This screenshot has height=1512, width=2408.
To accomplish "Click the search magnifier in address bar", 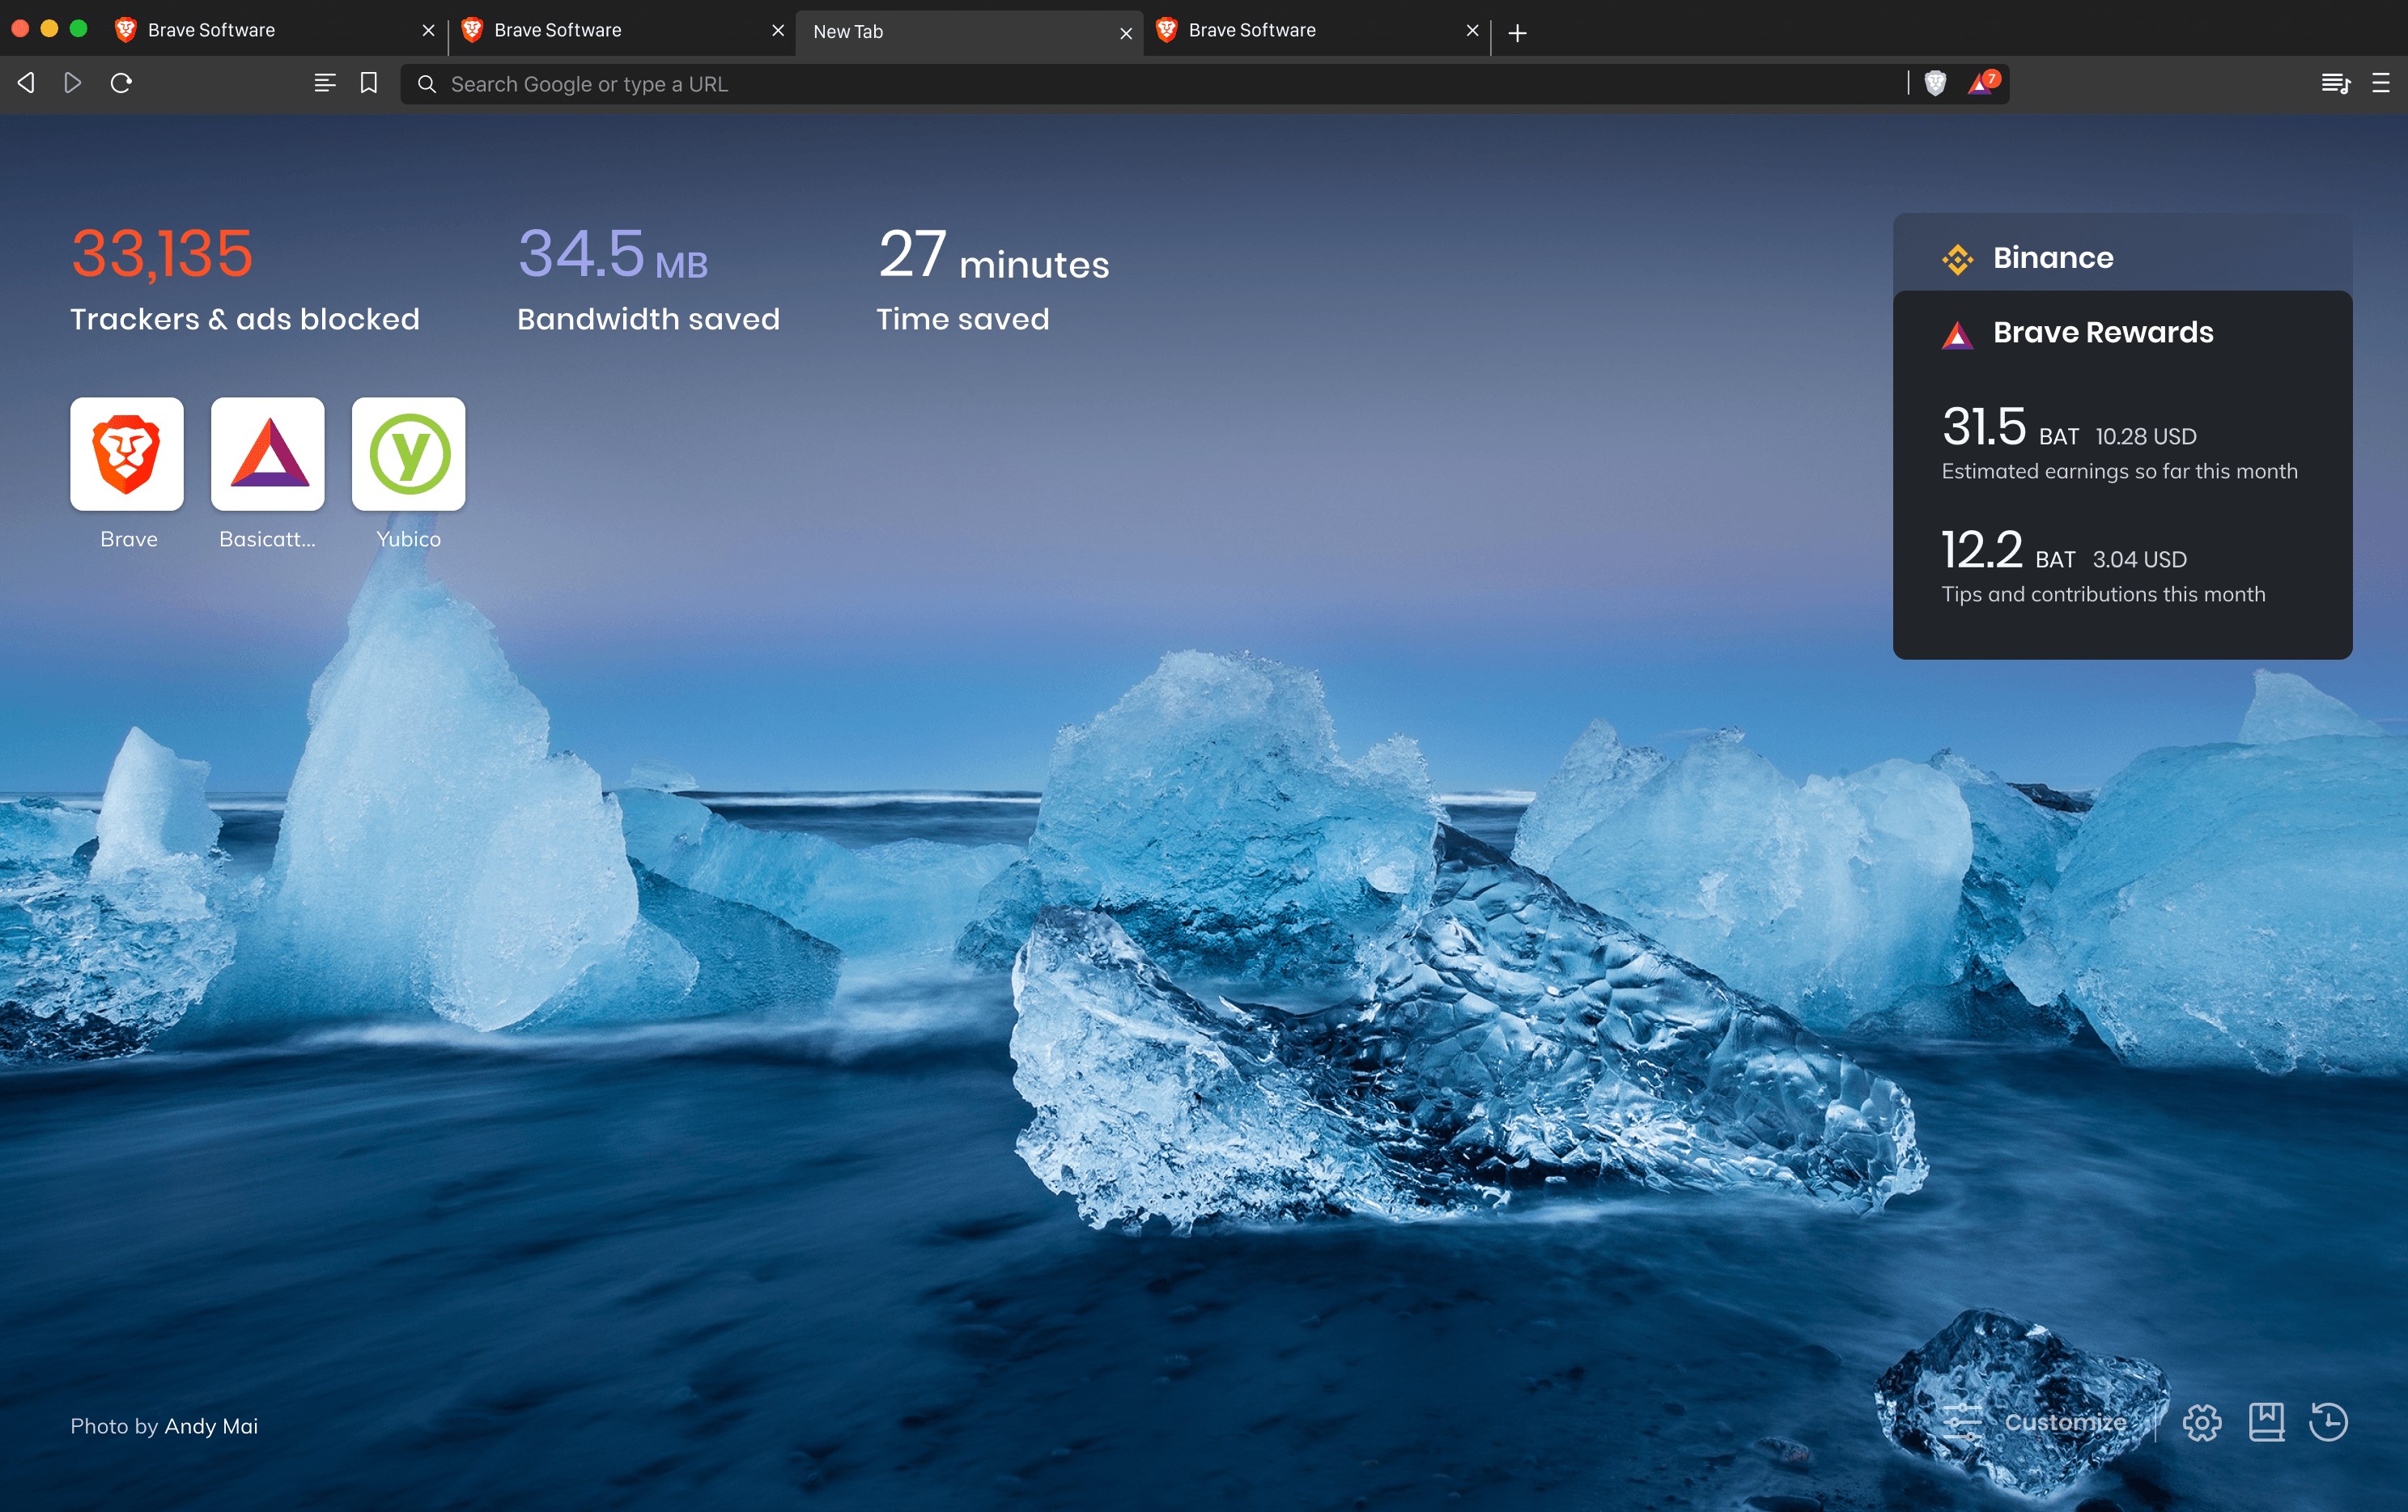I will [427, 84].
